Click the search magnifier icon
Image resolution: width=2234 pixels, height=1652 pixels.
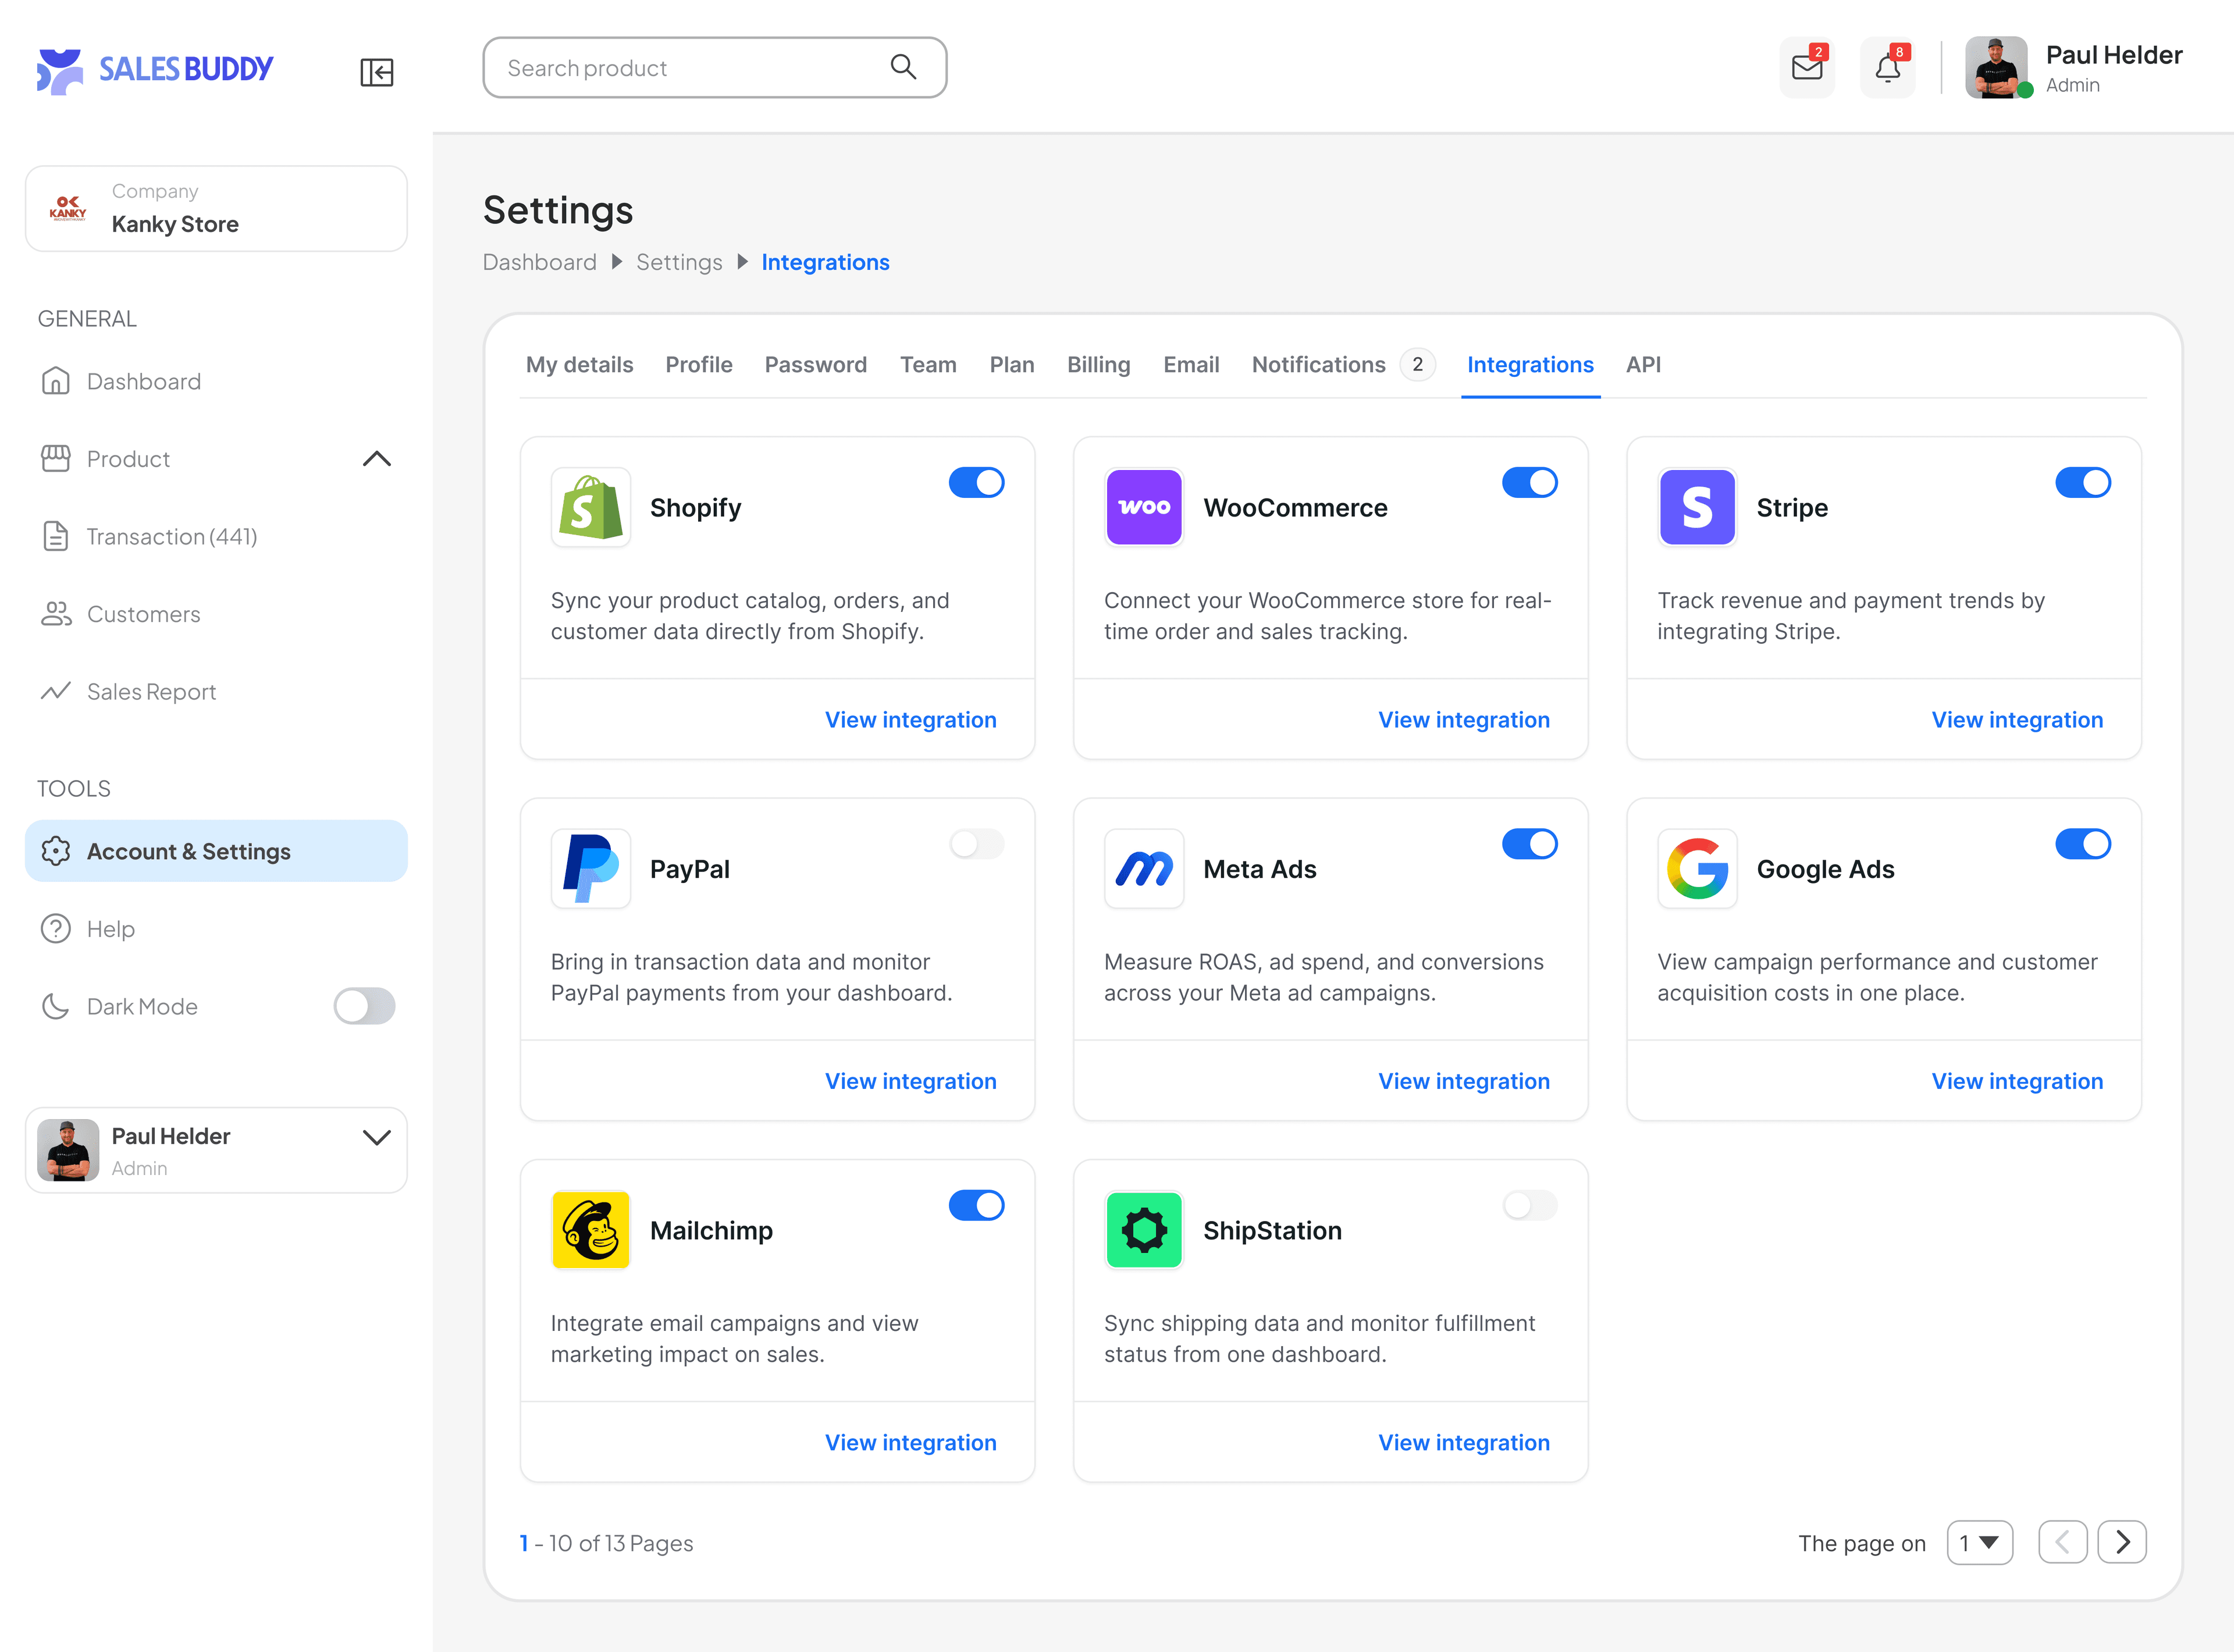(x=903, y=67)
